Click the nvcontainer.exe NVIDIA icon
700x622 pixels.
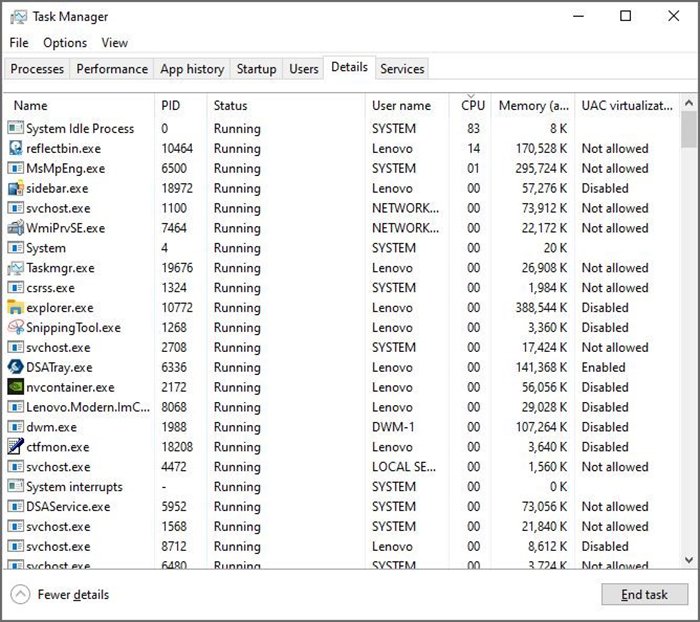(x=15, y=388)
